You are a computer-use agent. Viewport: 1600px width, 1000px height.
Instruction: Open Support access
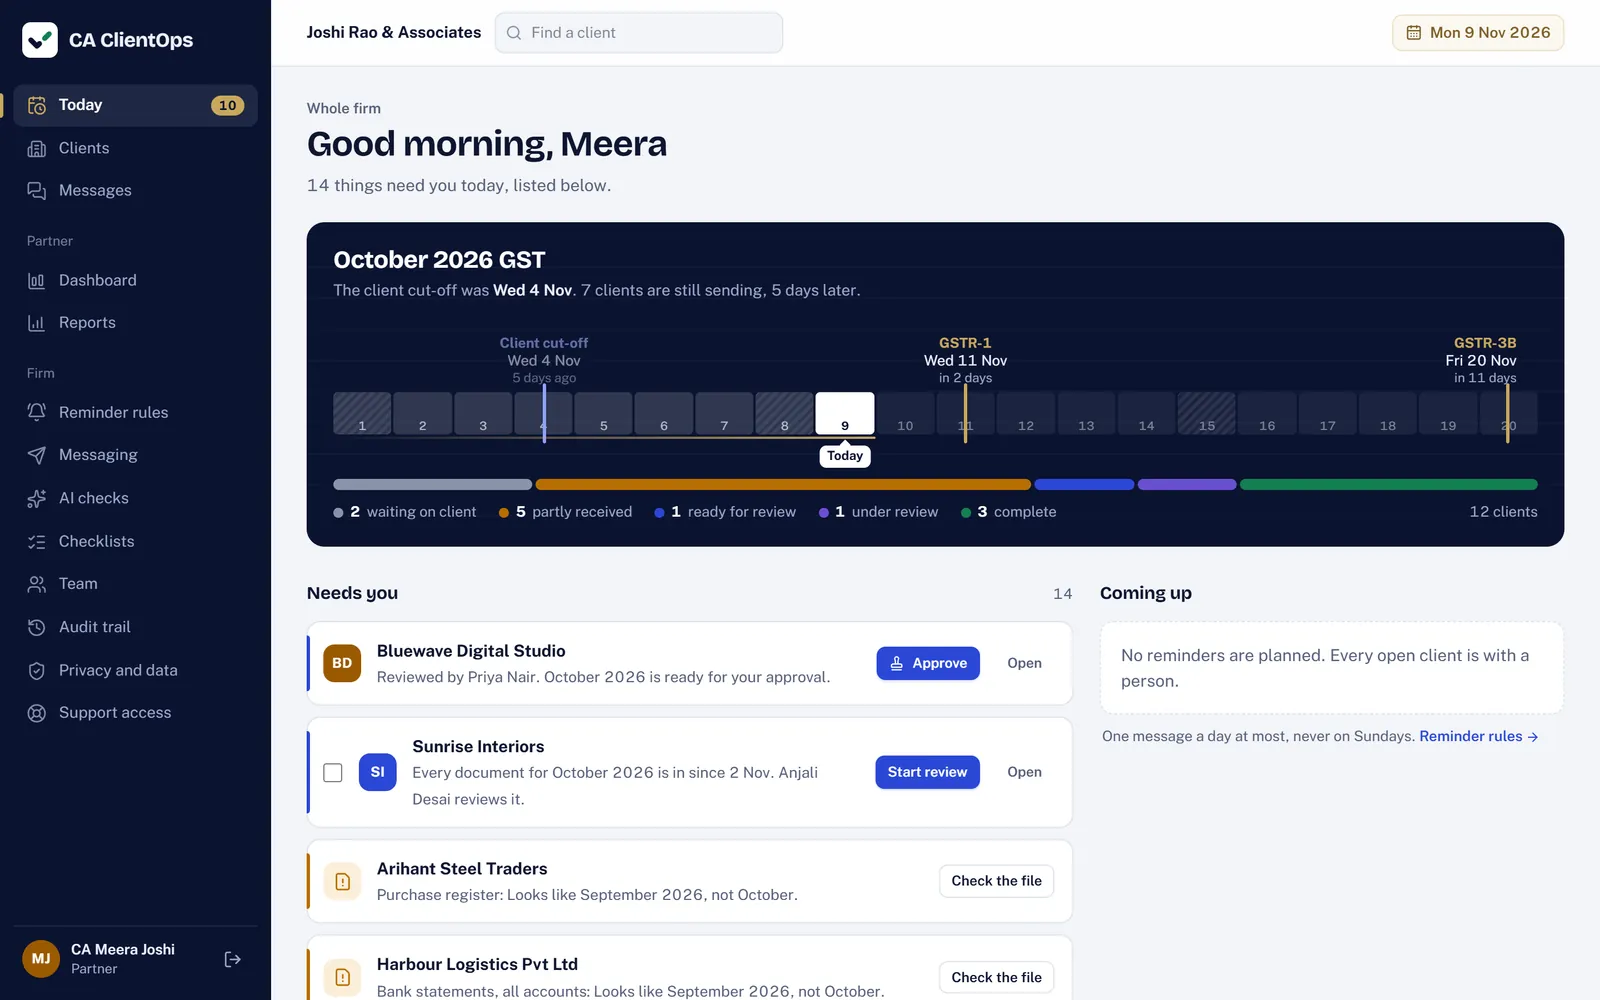[x=136, y=713]
